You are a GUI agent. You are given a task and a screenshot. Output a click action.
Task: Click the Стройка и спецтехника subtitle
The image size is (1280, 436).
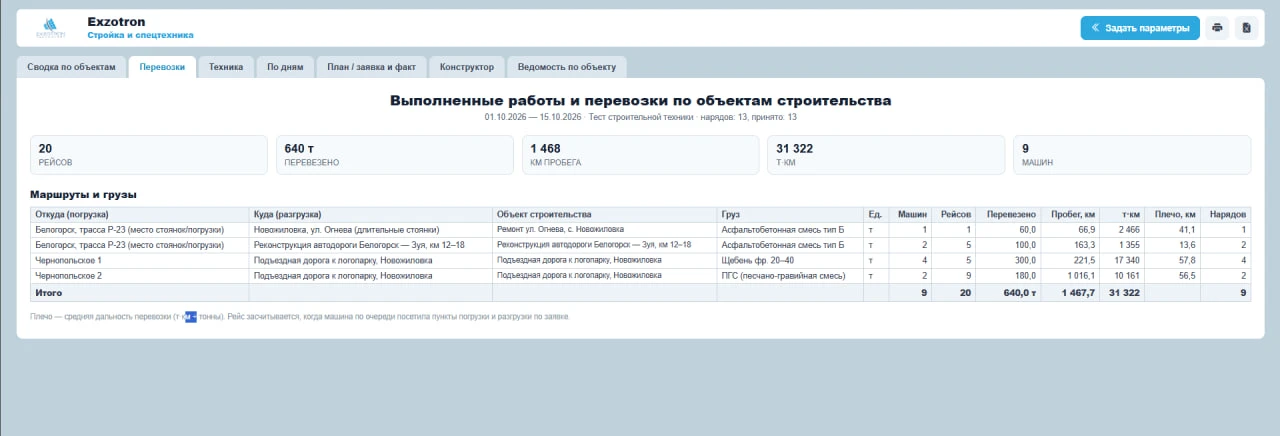[141, 35]
